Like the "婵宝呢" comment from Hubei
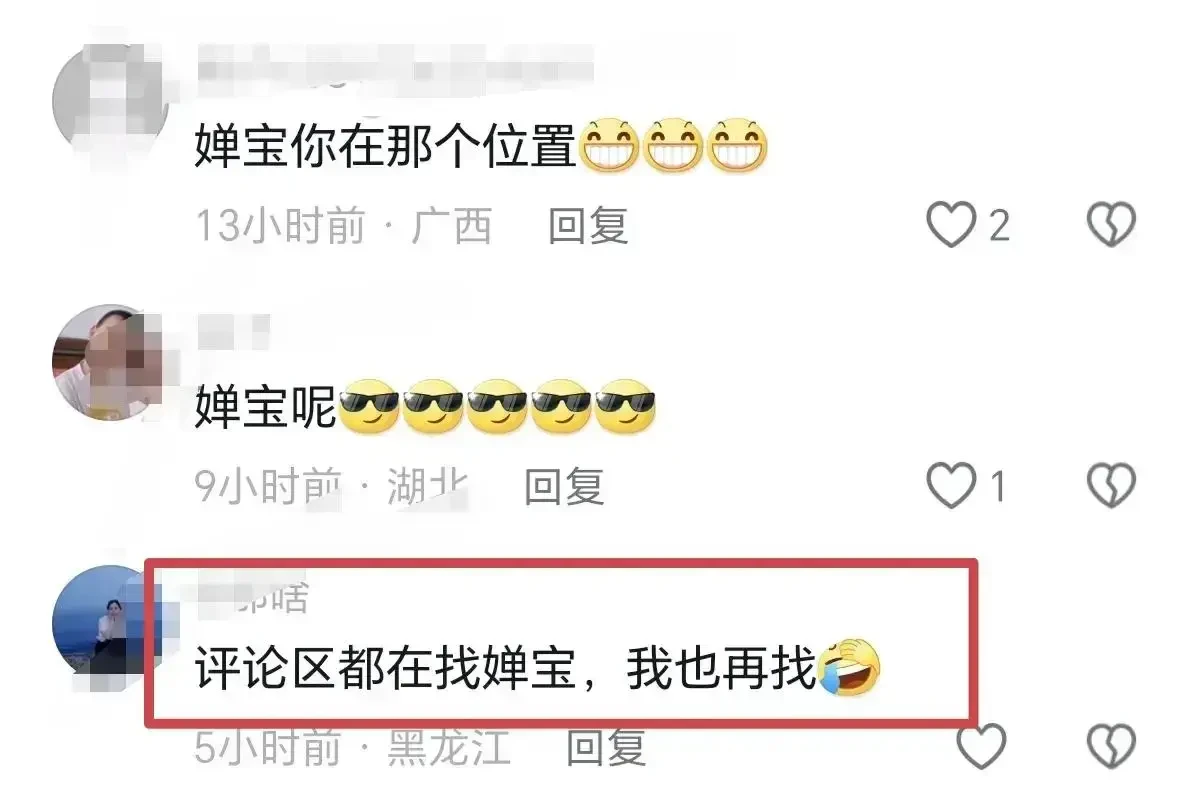 click(x=950, y=486)
